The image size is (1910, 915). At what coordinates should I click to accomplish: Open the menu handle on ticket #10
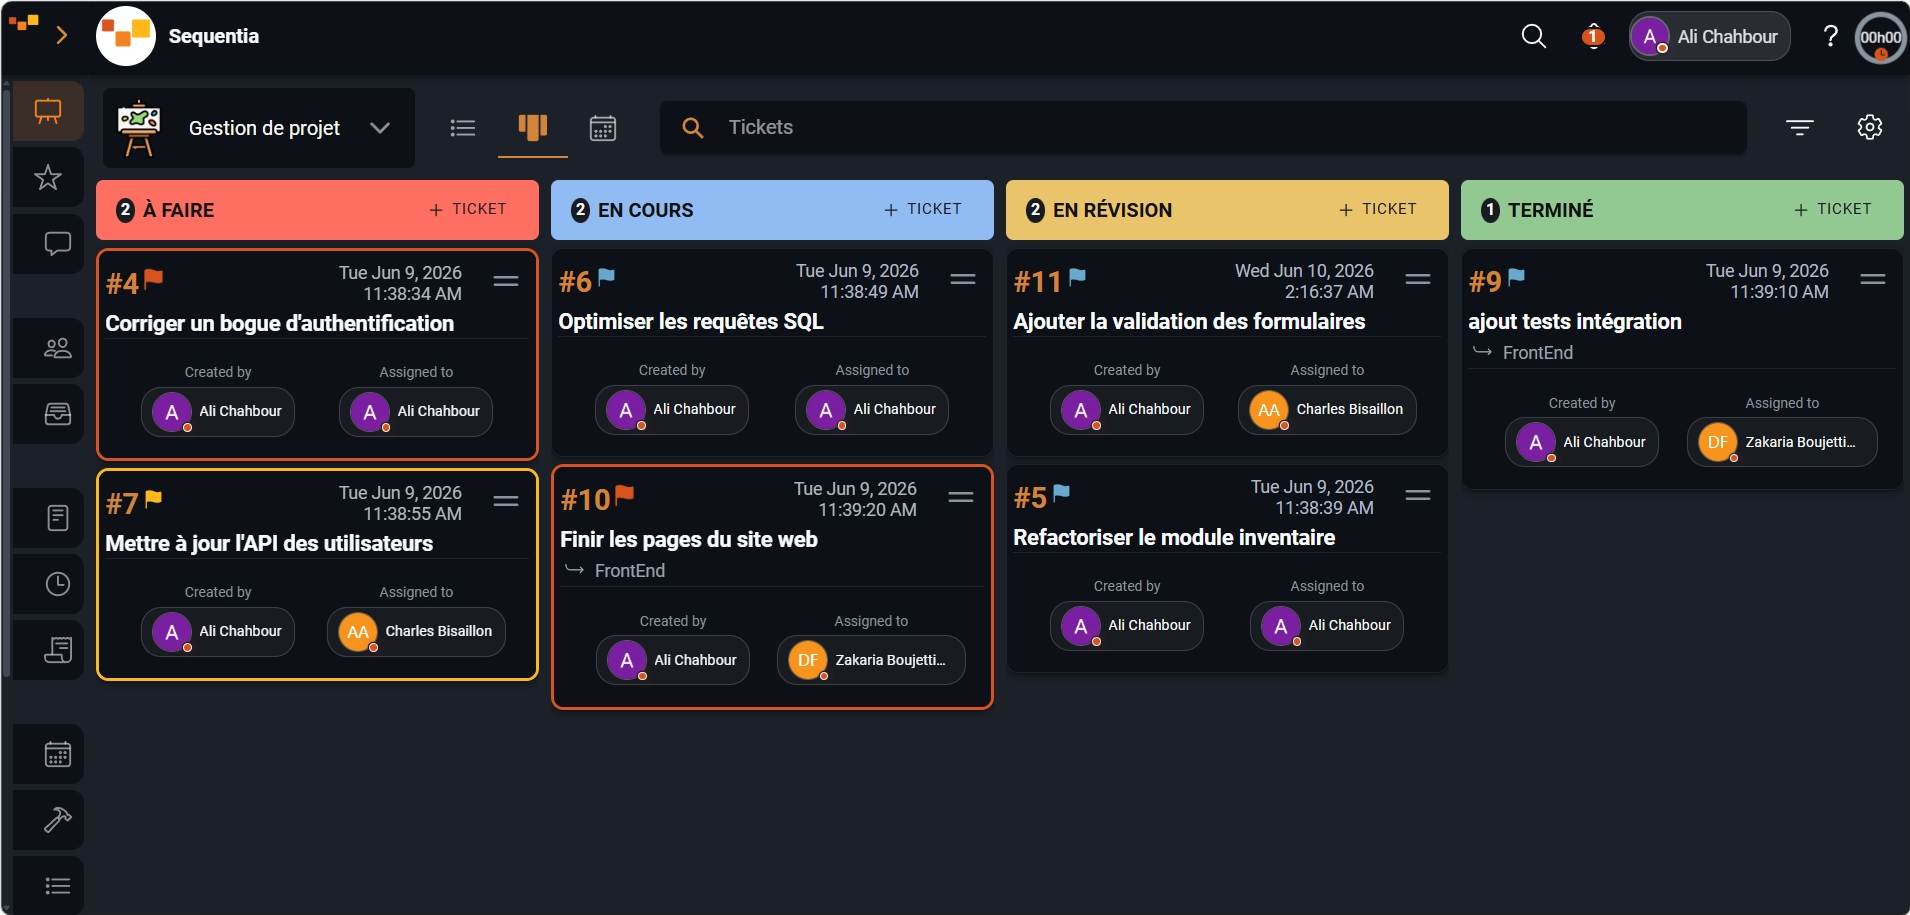pos(961,497)
